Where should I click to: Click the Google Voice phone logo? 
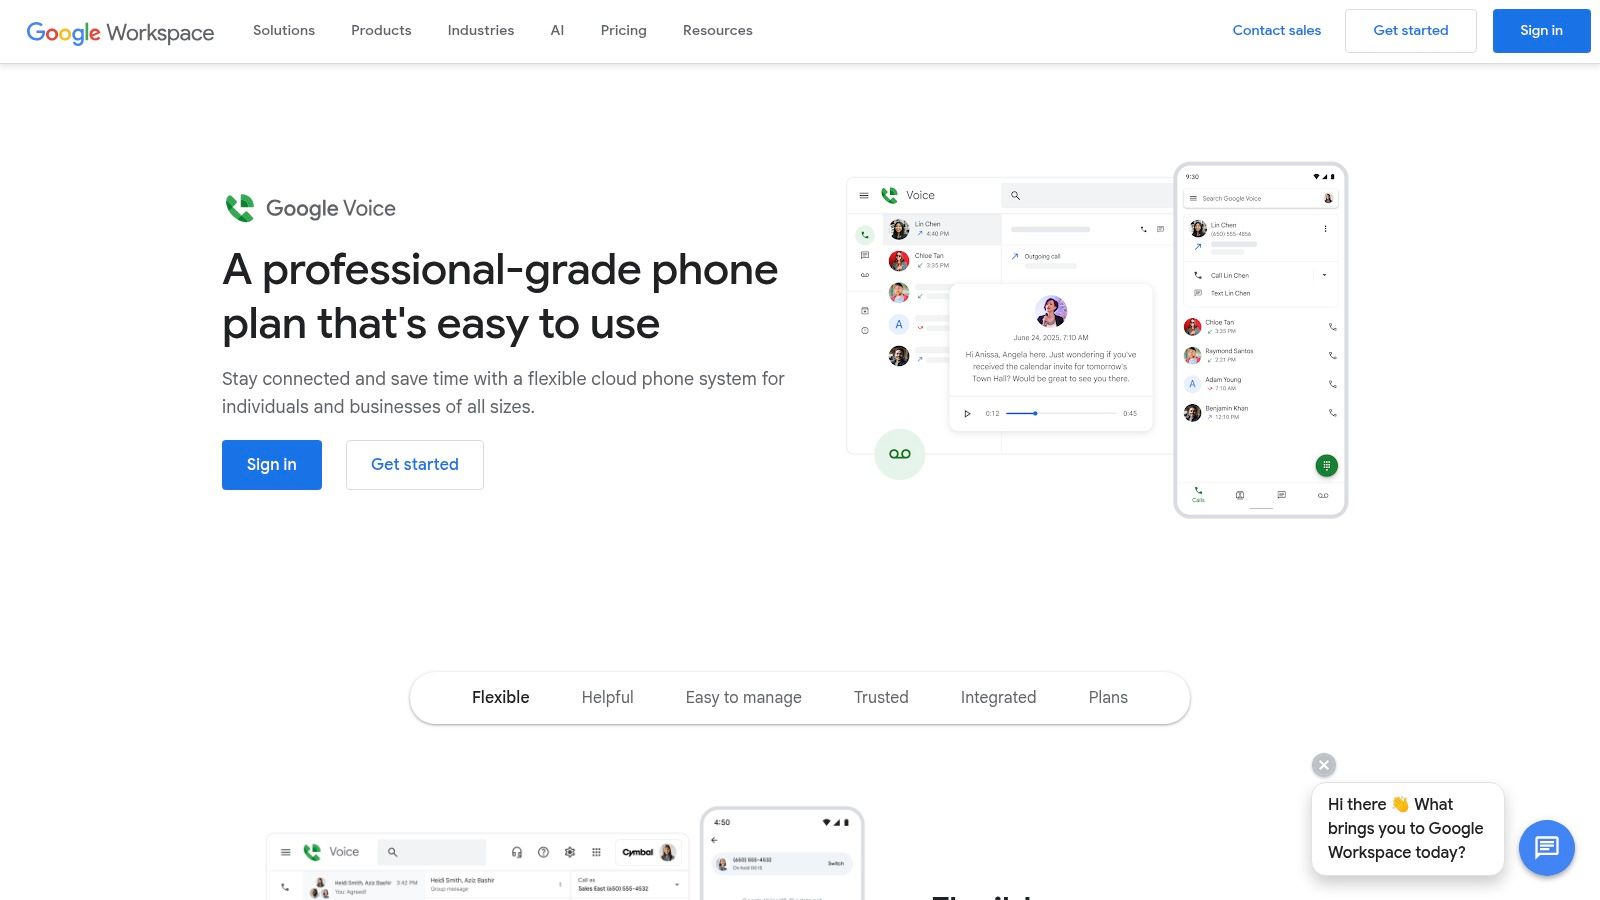pyautogui.click(x=888, y=194)
